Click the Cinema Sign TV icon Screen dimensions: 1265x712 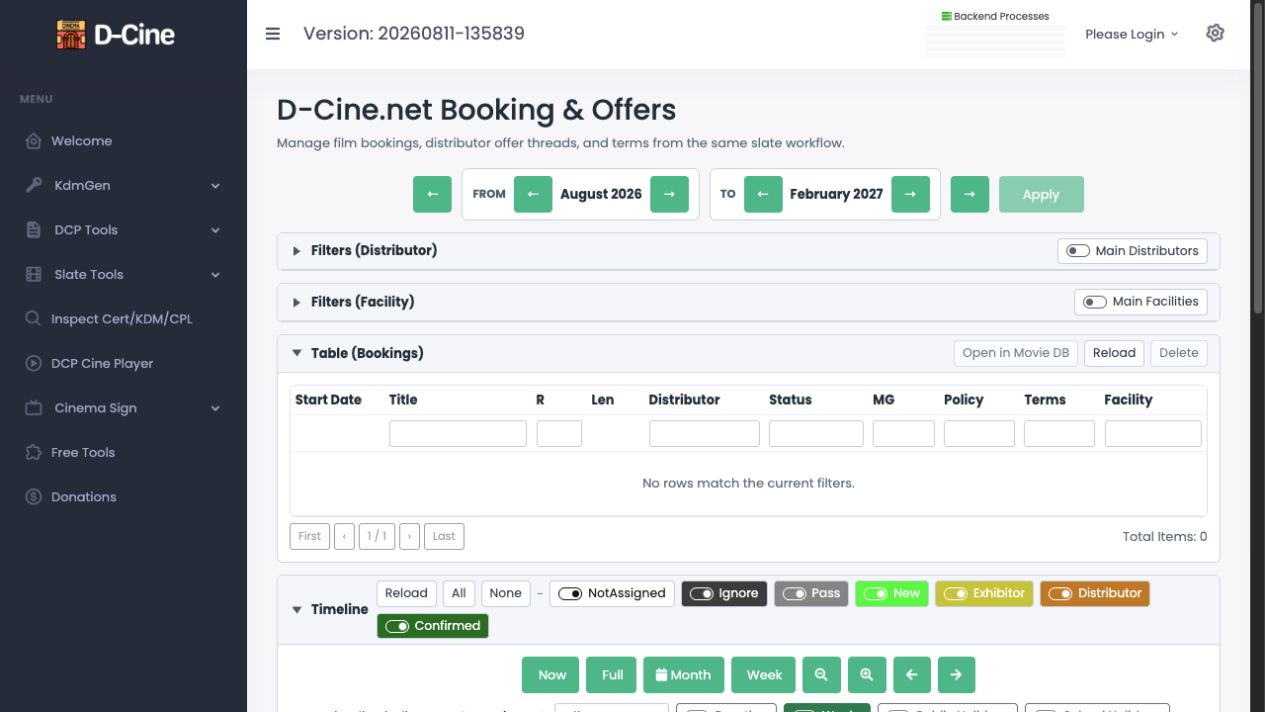[33, 408]
